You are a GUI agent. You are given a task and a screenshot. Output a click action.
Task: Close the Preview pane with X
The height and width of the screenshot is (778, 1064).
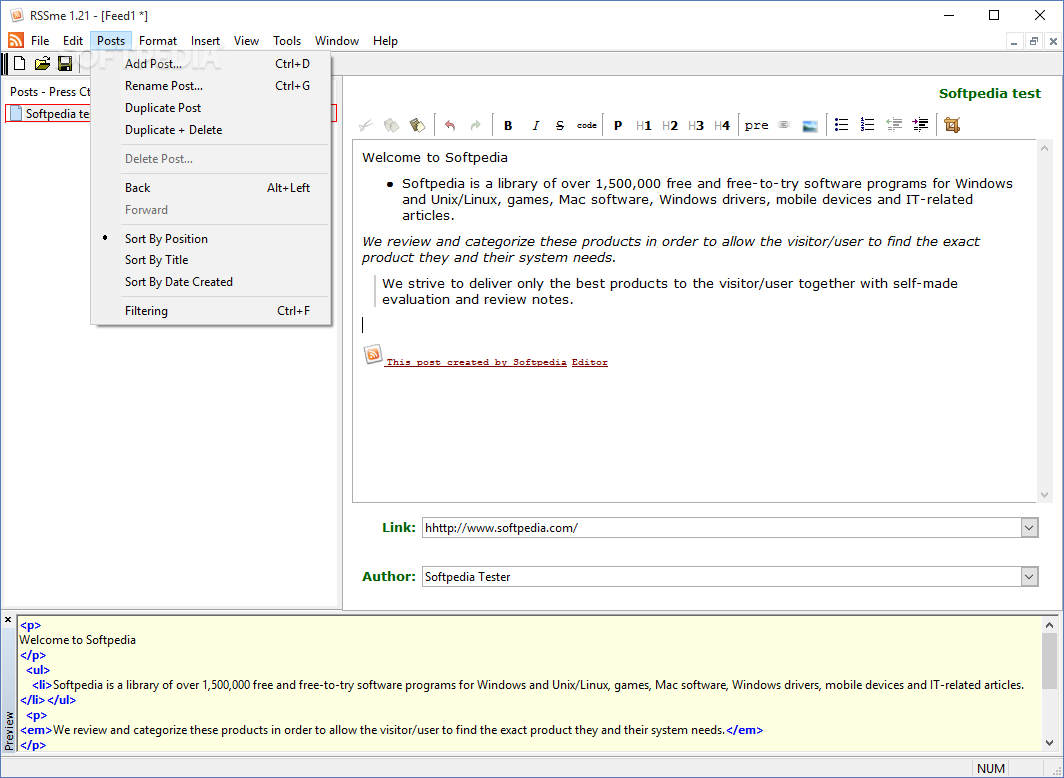[x=8, y=620]
